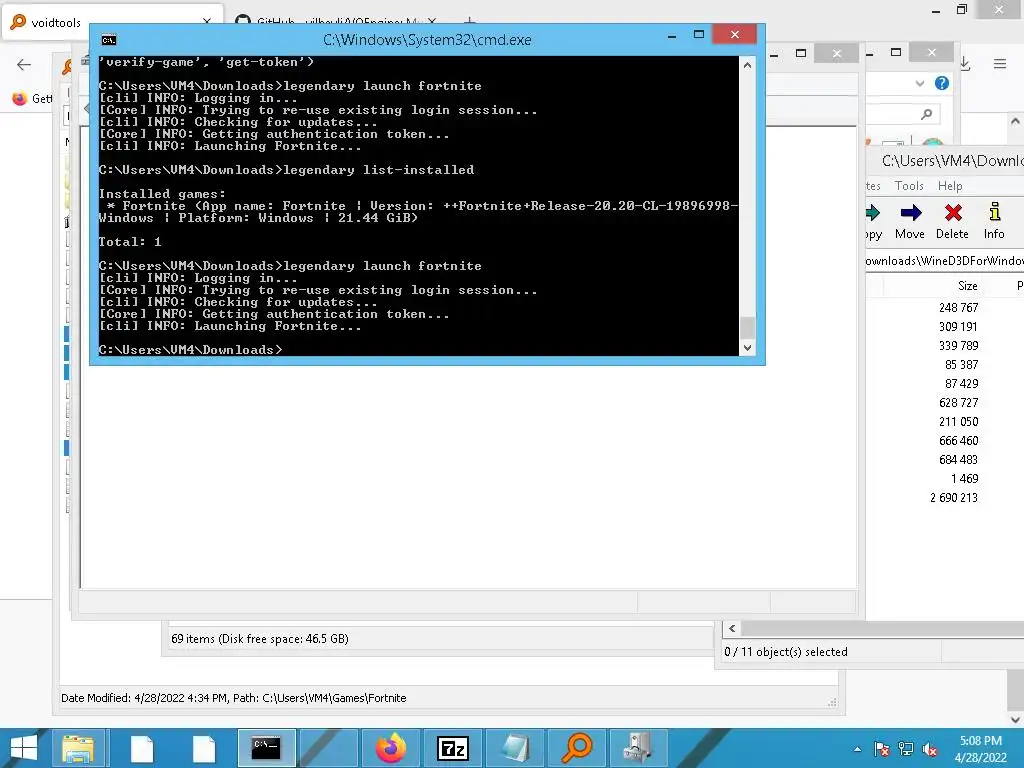Click the 7-Zip address path field

coord(944,261)
